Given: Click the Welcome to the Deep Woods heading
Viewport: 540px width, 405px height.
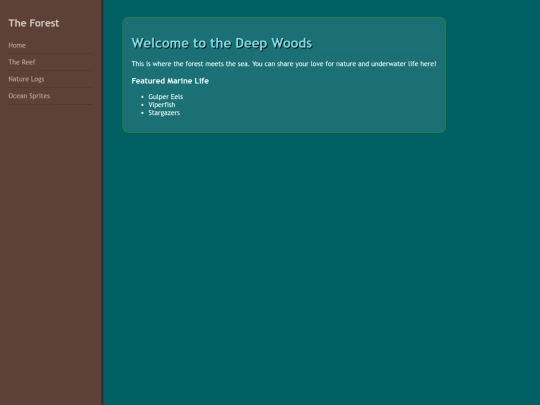Looking at the screenshot, I should click(x=222, y=43).
